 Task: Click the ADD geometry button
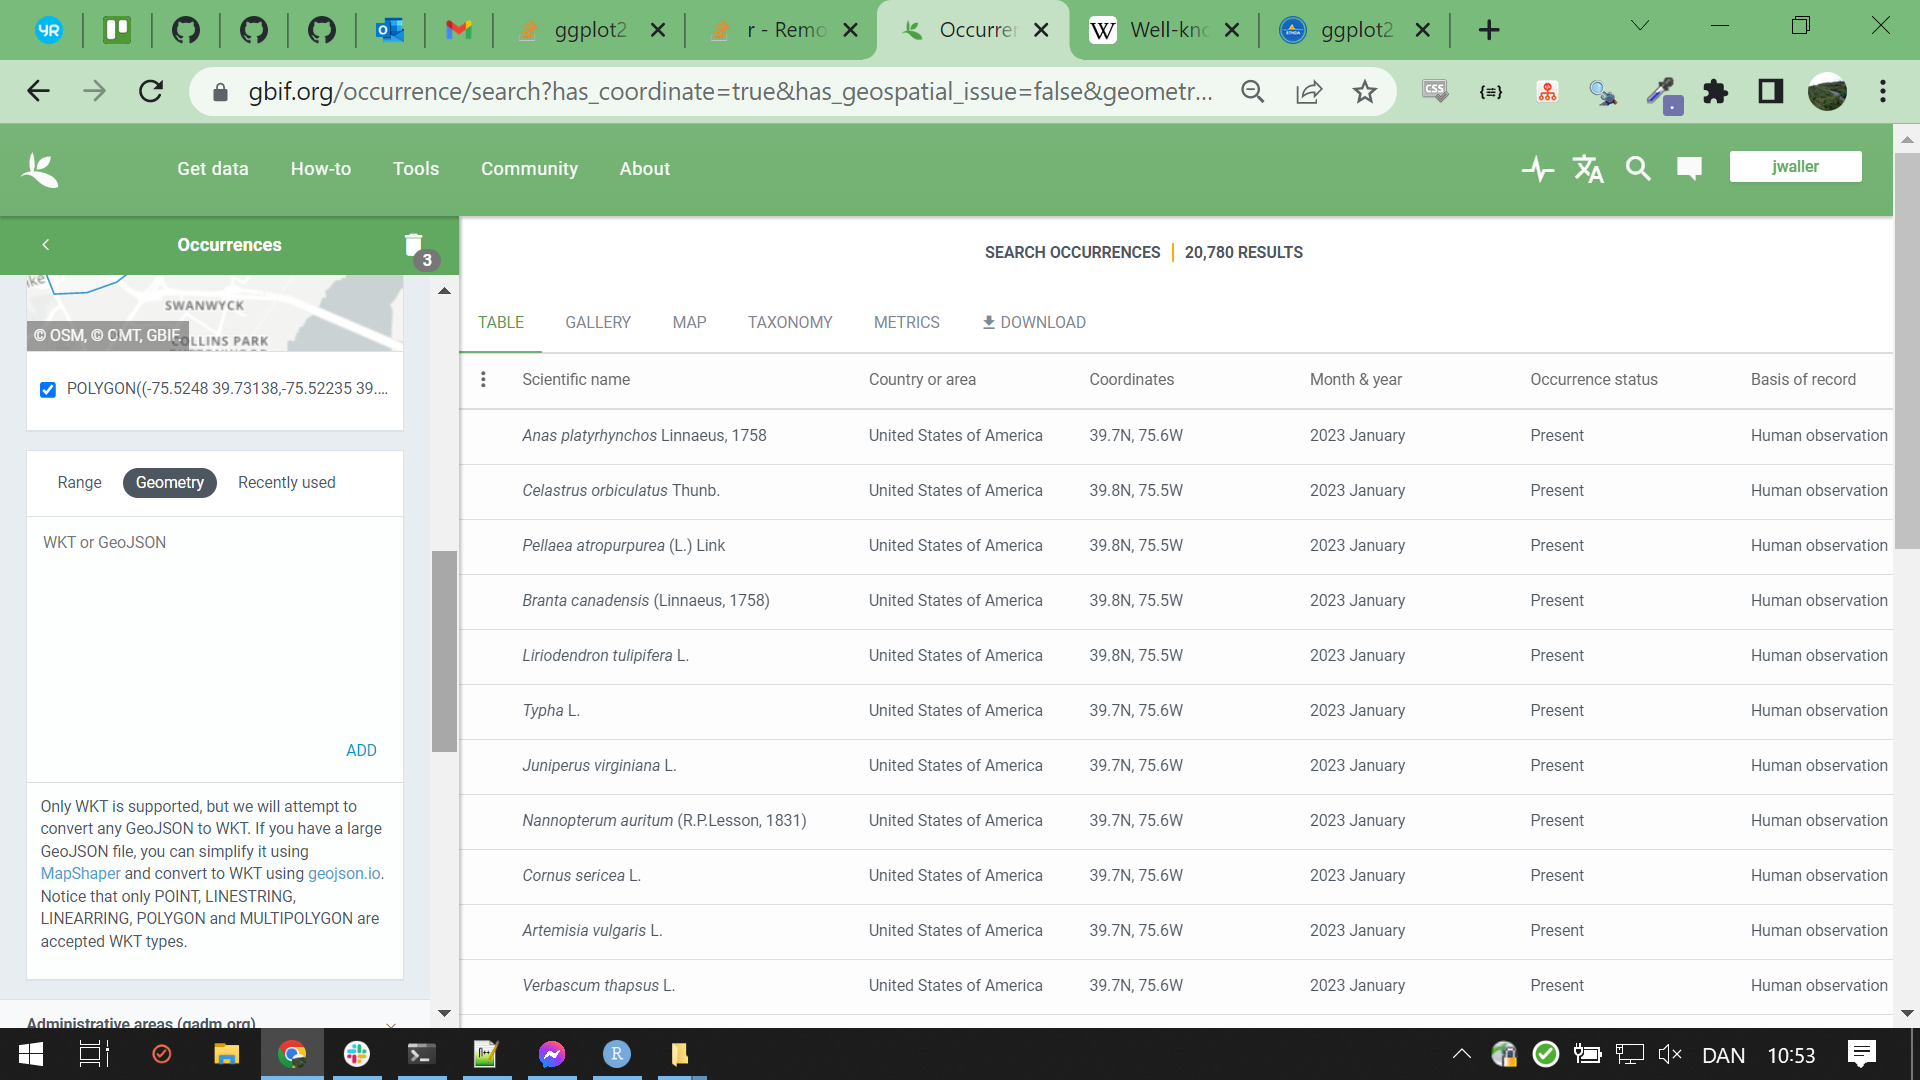pos(361,751)
